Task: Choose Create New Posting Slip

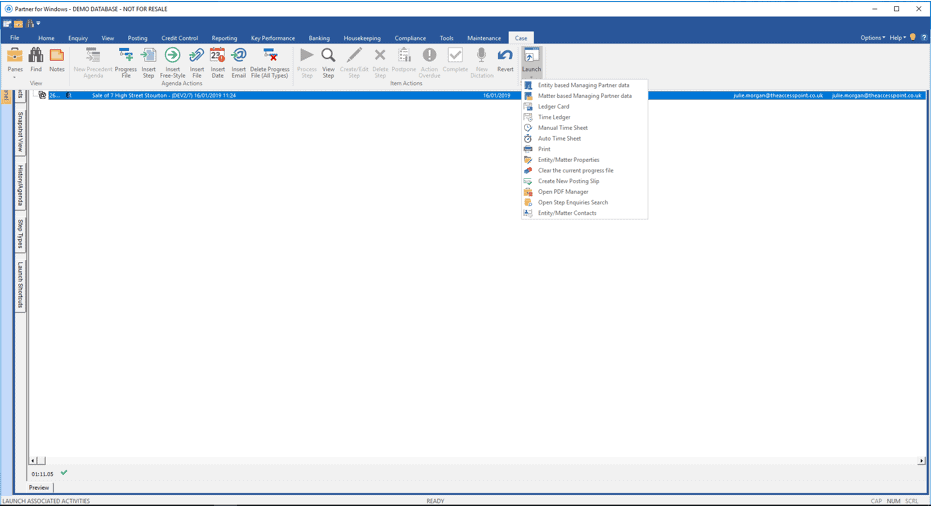Action: pos(568,181)
